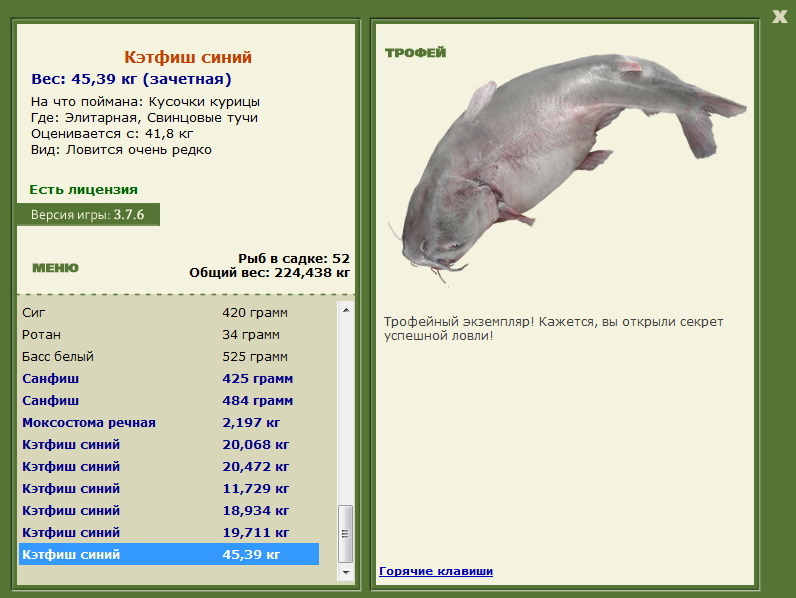
Task: Select the Басс белый 525 грамм row
Action: (169, 356)
